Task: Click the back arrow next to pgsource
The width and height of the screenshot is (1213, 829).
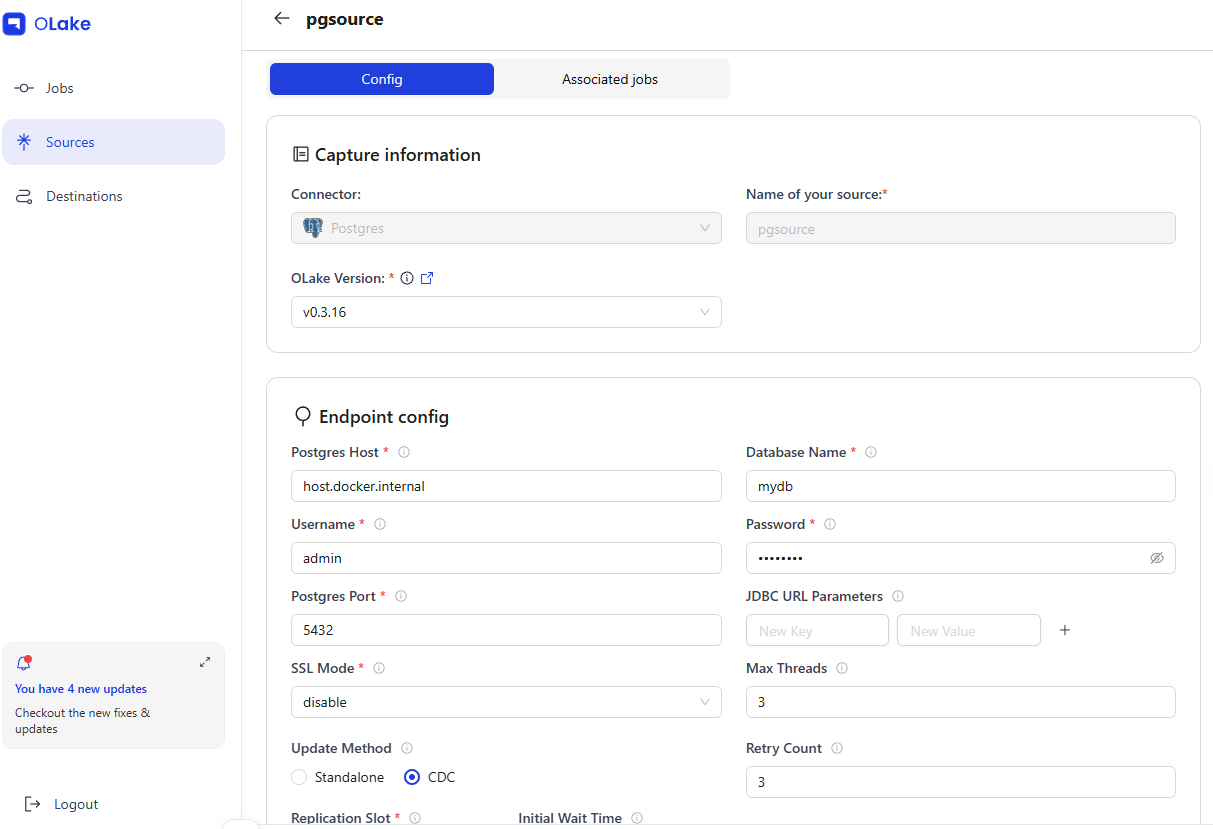Action: [282, 19]
